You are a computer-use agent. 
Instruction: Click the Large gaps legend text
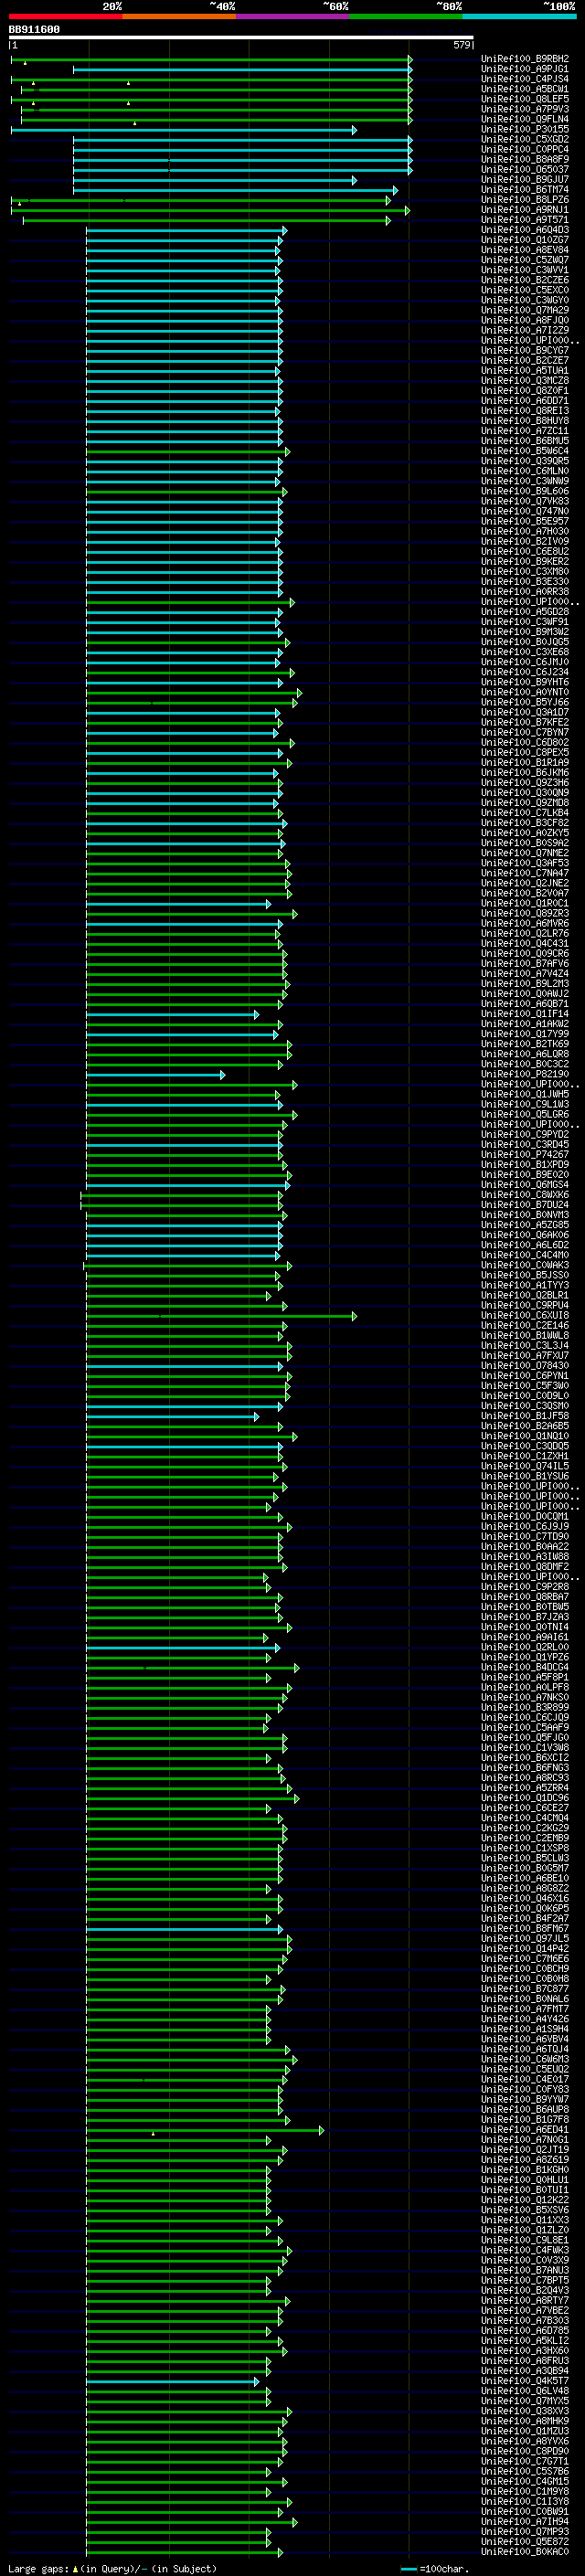pos(112,2568)
